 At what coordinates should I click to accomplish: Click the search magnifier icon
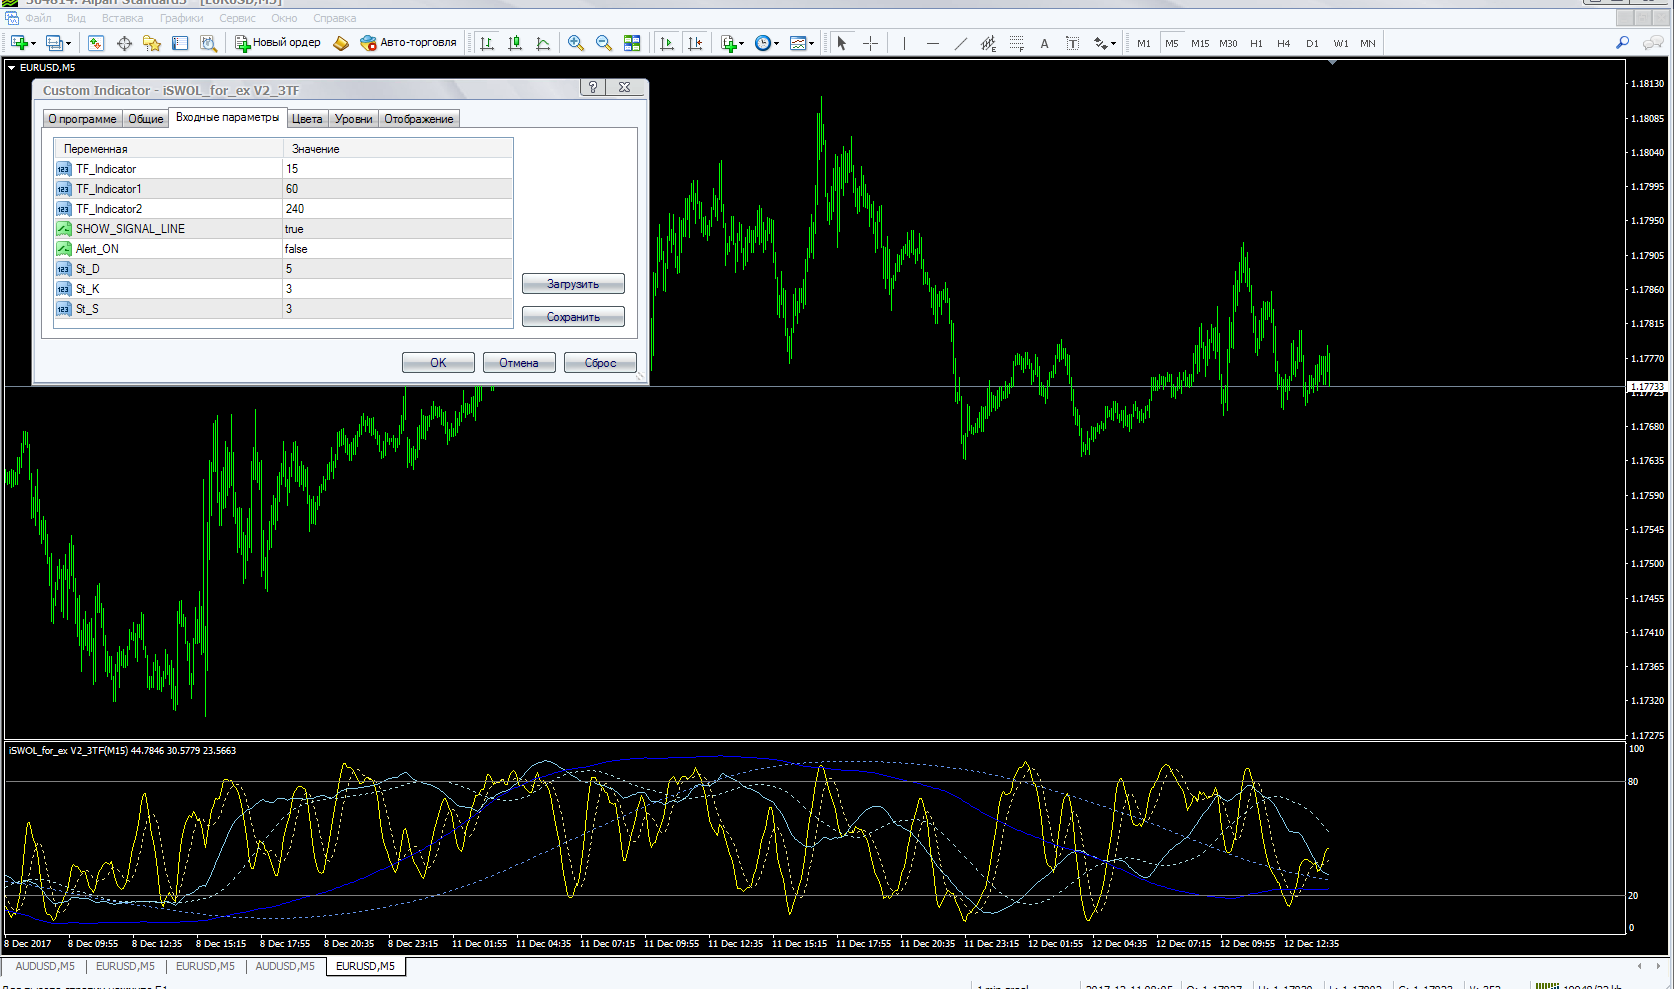click(1622, 43)
